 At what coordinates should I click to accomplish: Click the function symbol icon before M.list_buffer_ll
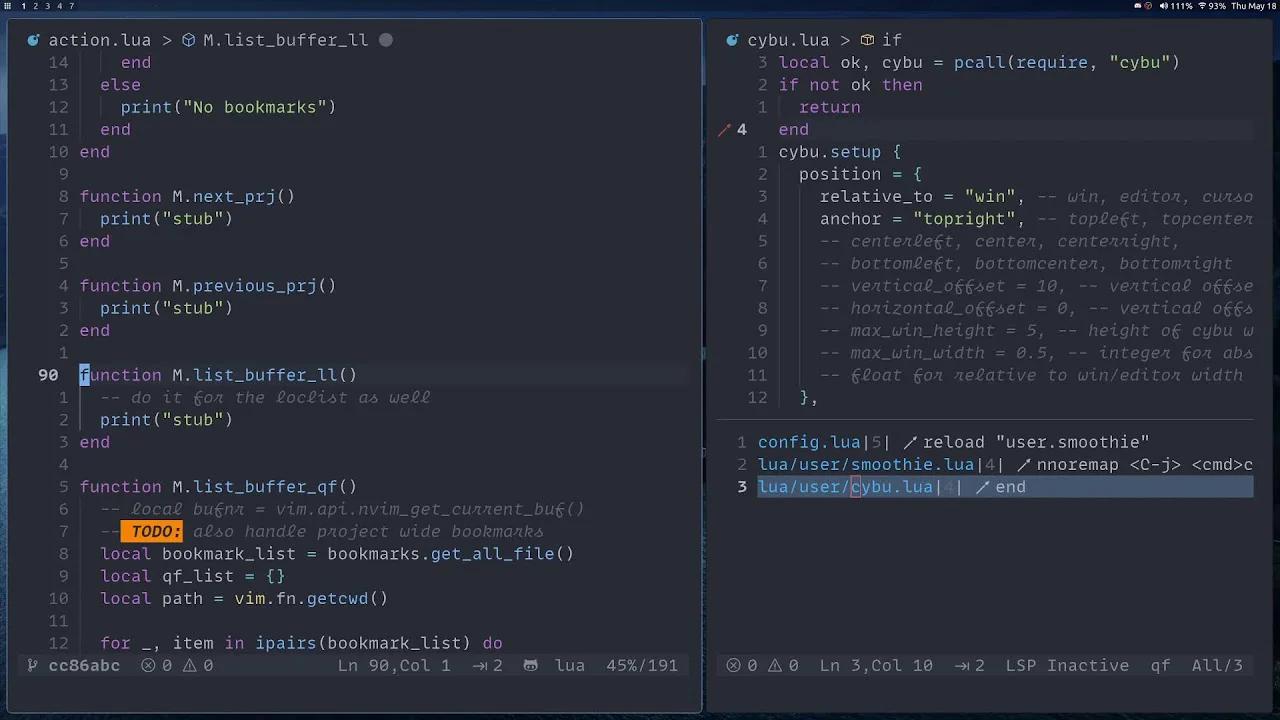click(188, 40)
